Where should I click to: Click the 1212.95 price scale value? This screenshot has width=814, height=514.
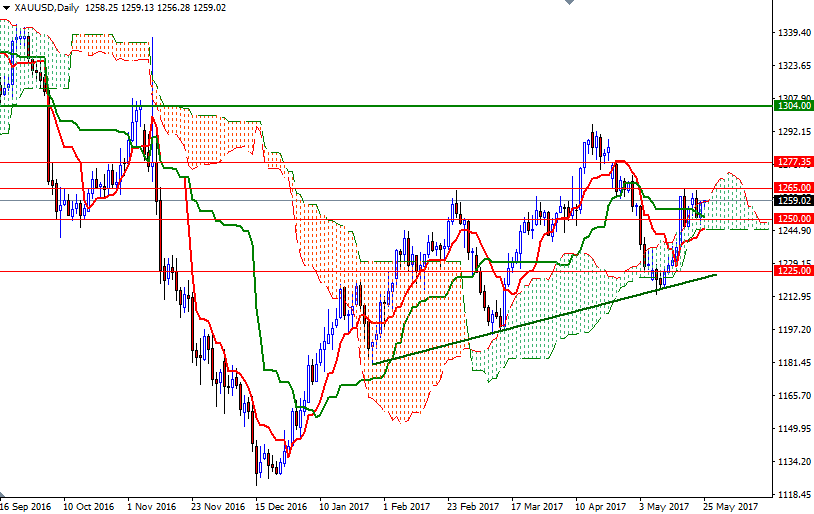point(794,296)
